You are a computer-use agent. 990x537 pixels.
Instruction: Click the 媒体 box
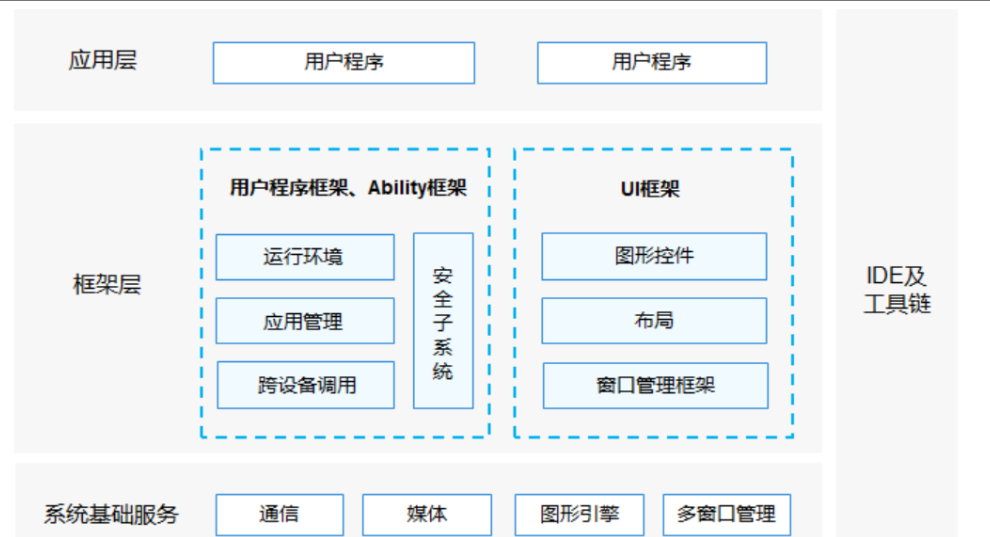[427, 515]
